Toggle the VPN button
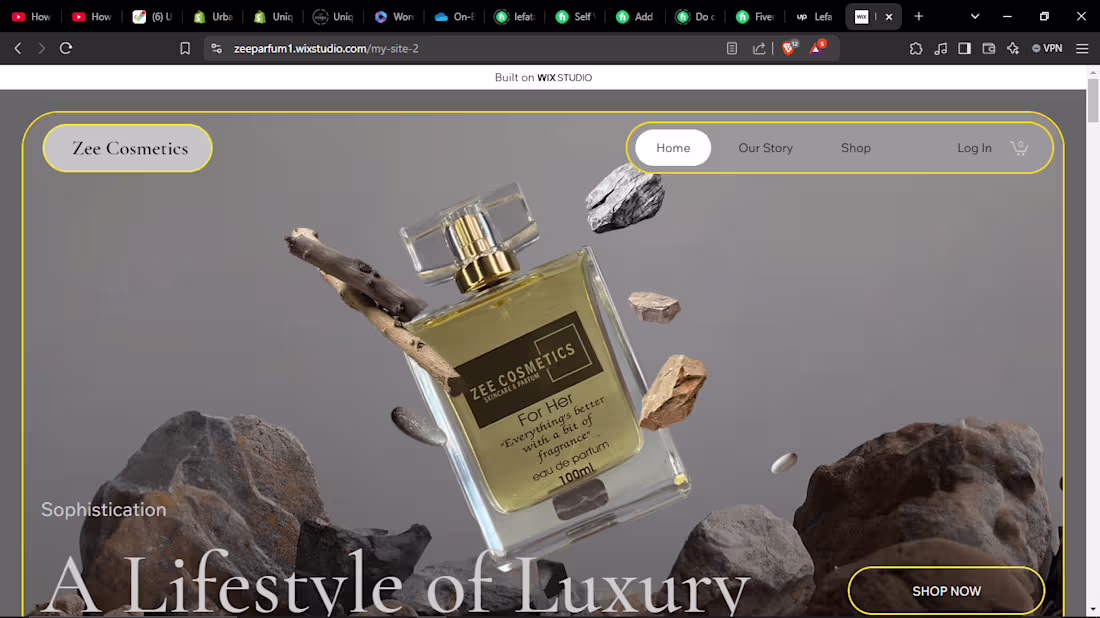The height and width of the screenshot is (618, 1100). pos(1047,48)
